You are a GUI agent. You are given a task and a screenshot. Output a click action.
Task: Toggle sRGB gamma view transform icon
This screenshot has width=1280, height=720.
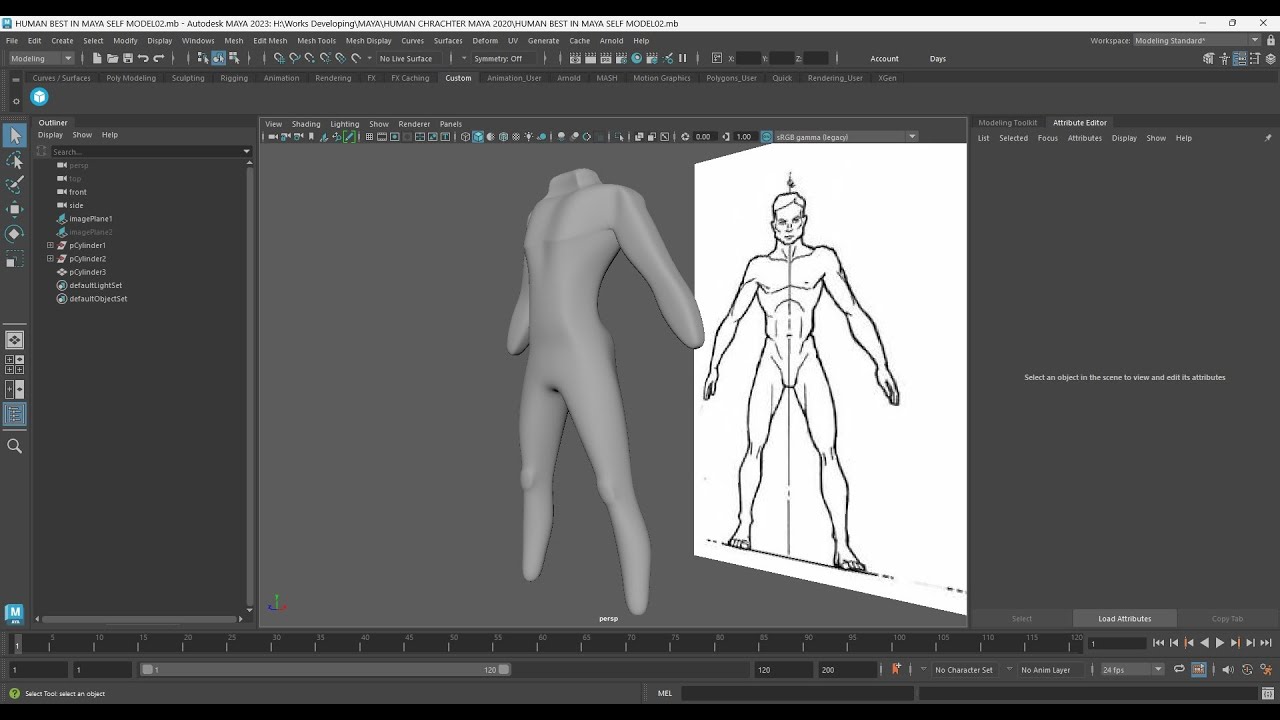tap(767, 137)
